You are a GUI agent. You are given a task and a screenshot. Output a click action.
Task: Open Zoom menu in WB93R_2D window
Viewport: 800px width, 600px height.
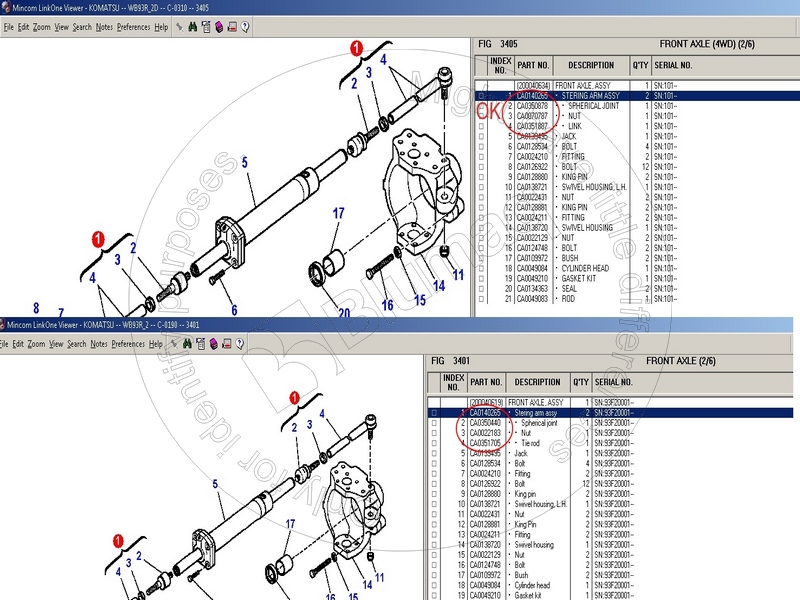(41, 27)
